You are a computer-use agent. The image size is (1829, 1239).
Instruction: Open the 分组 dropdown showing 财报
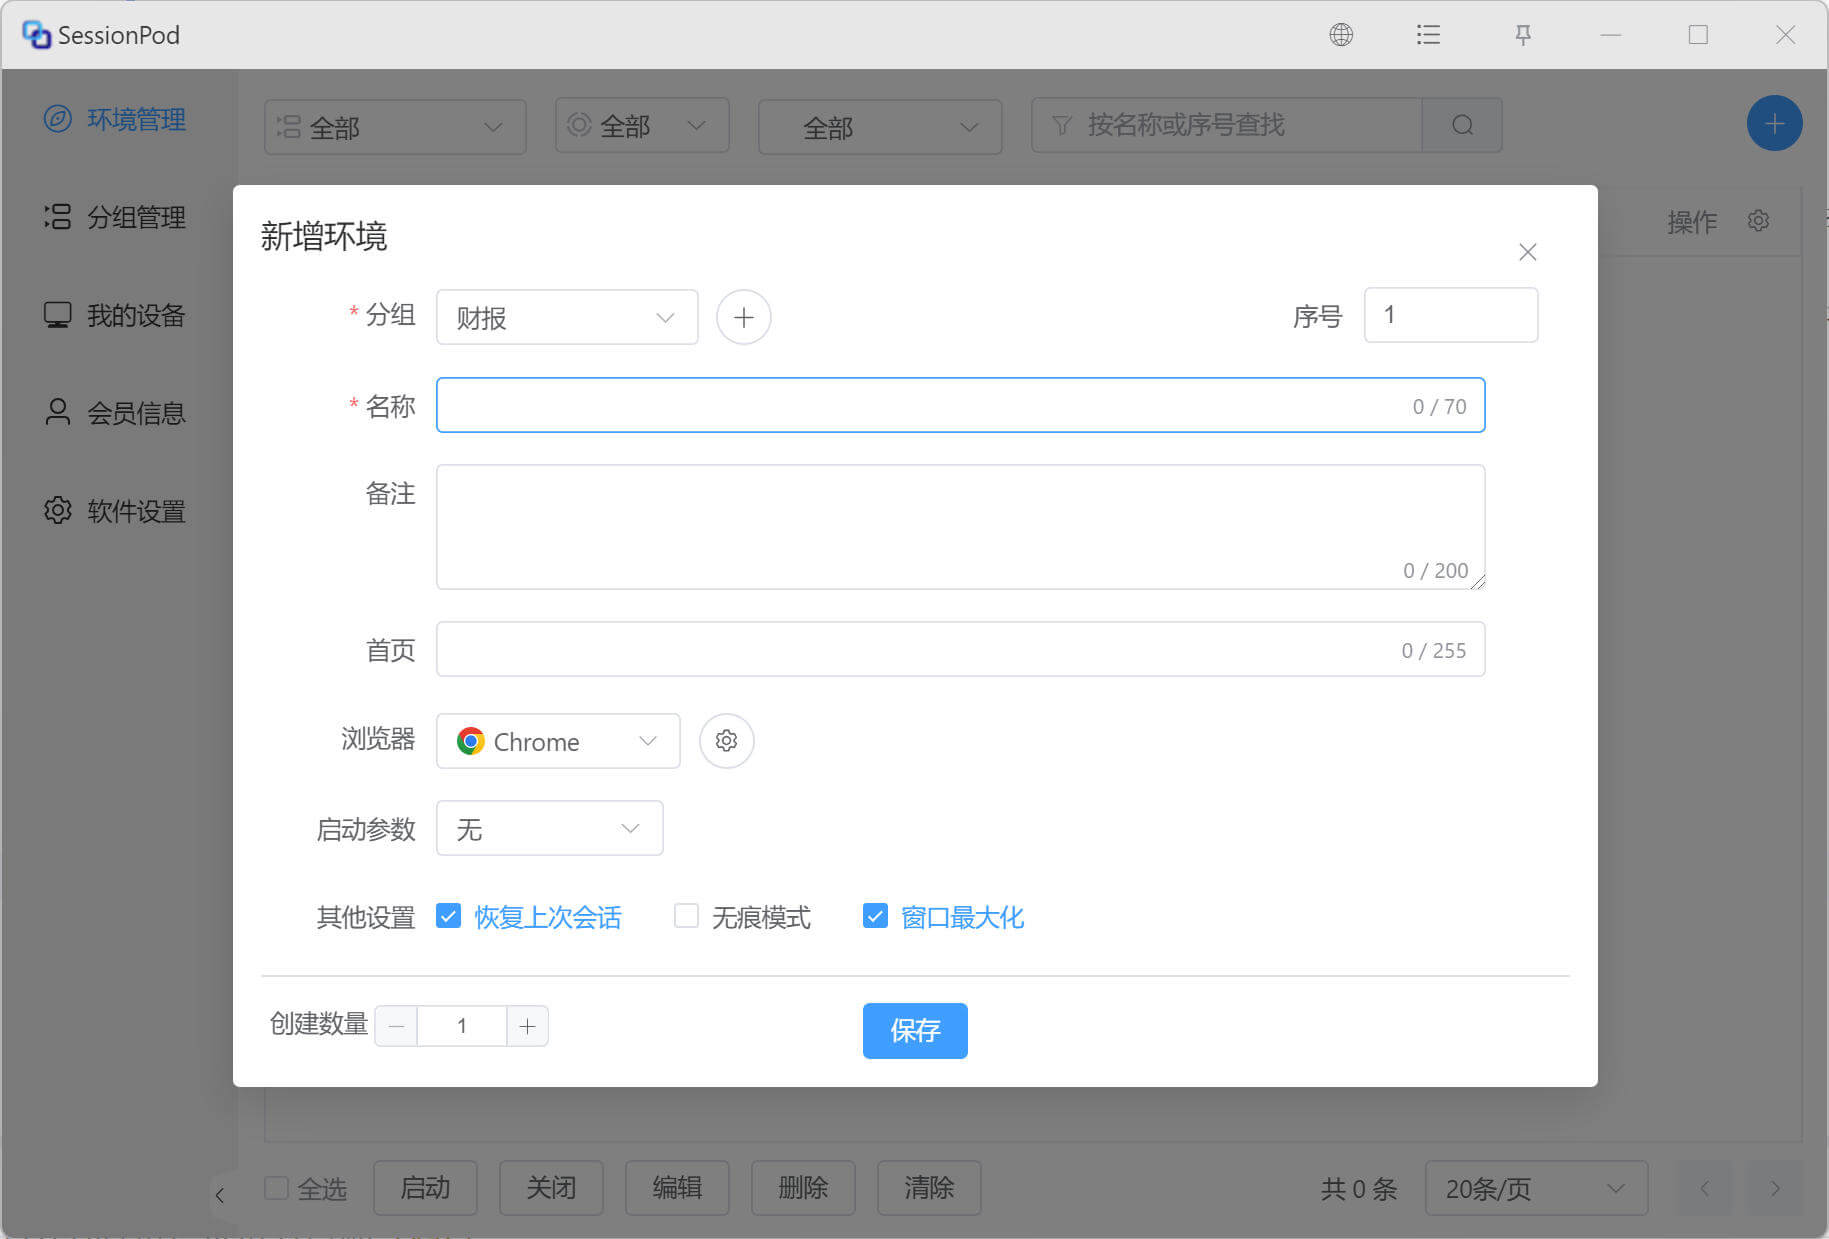567,318
